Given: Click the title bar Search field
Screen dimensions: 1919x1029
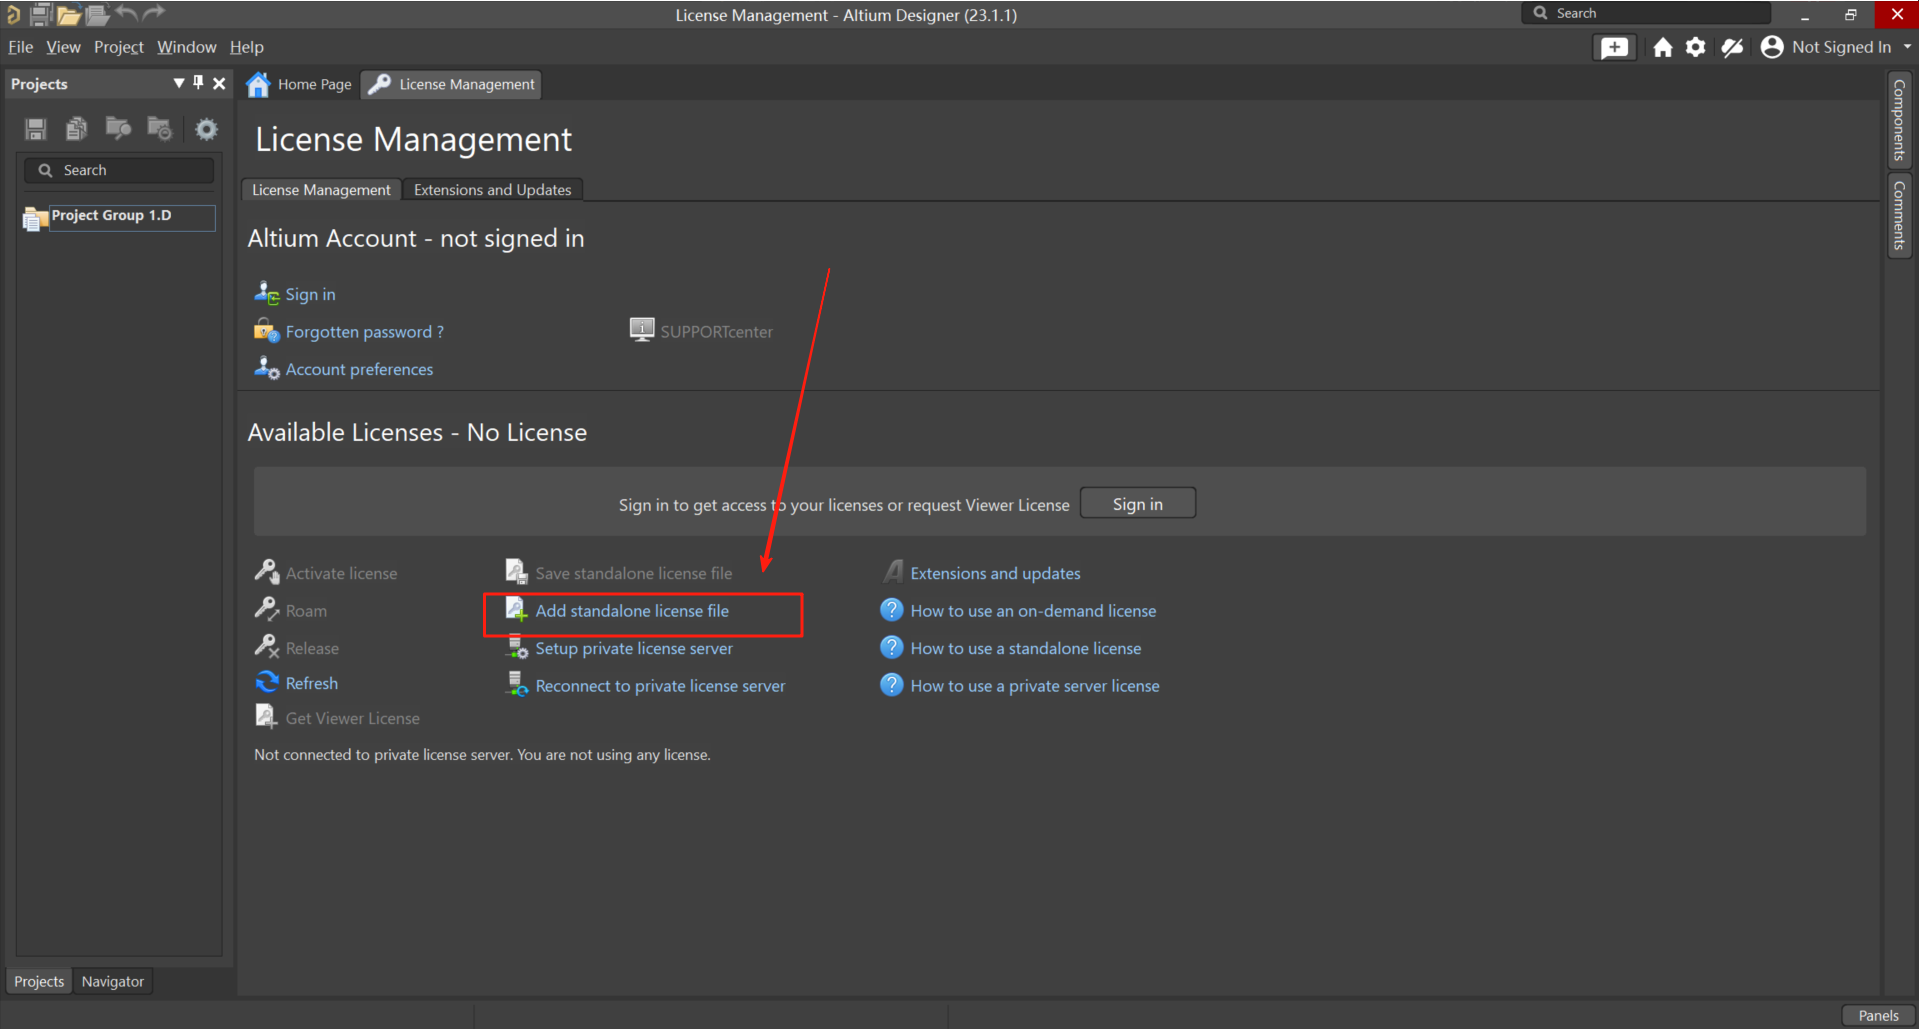Looking at the screenshot, I should pyautogui.click(x=1645, y=13).
